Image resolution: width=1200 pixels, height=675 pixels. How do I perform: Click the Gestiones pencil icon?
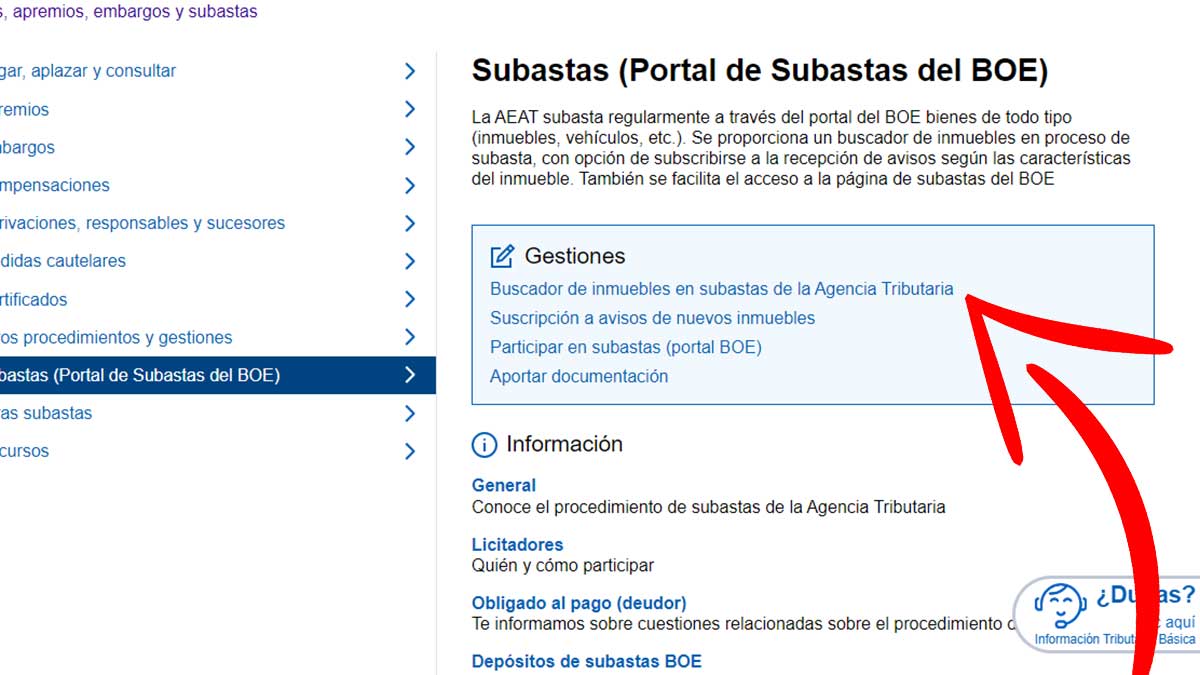point(500,255)
